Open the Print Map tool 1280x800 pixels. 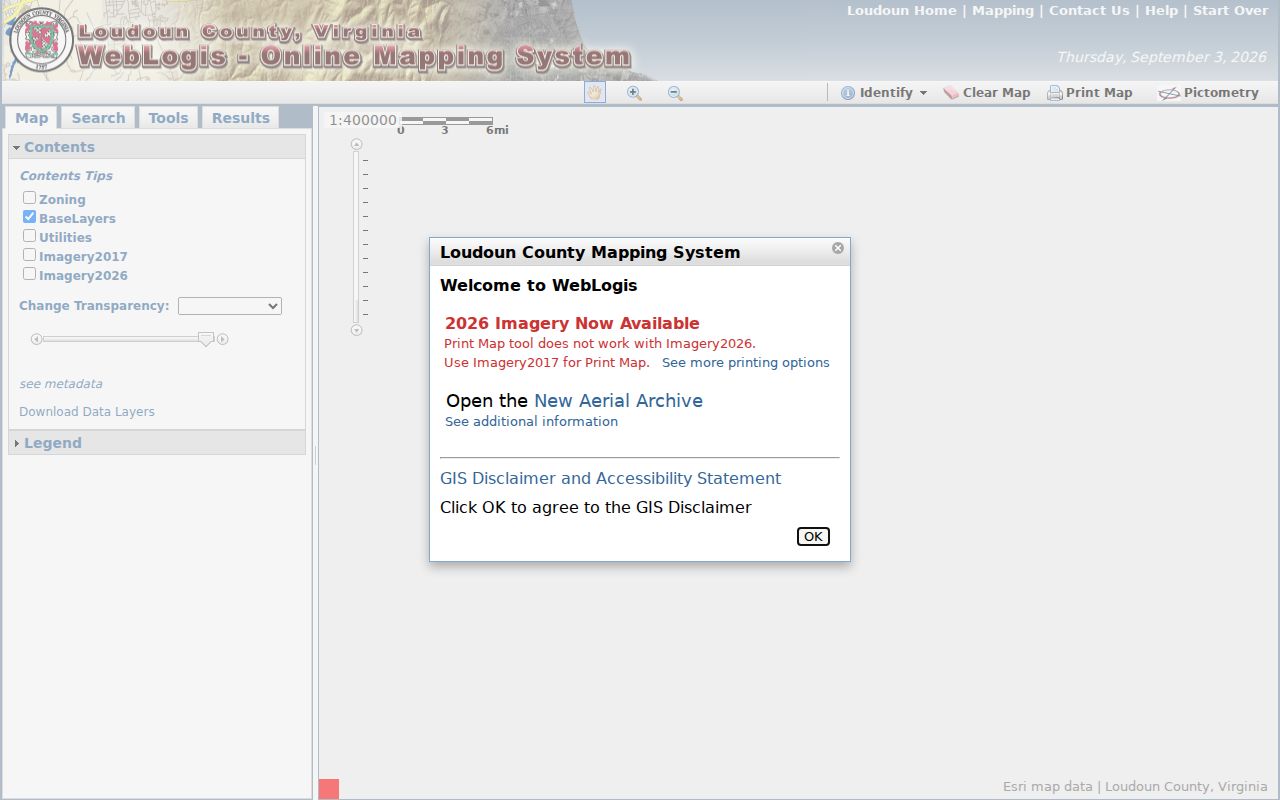[1089, 93]
